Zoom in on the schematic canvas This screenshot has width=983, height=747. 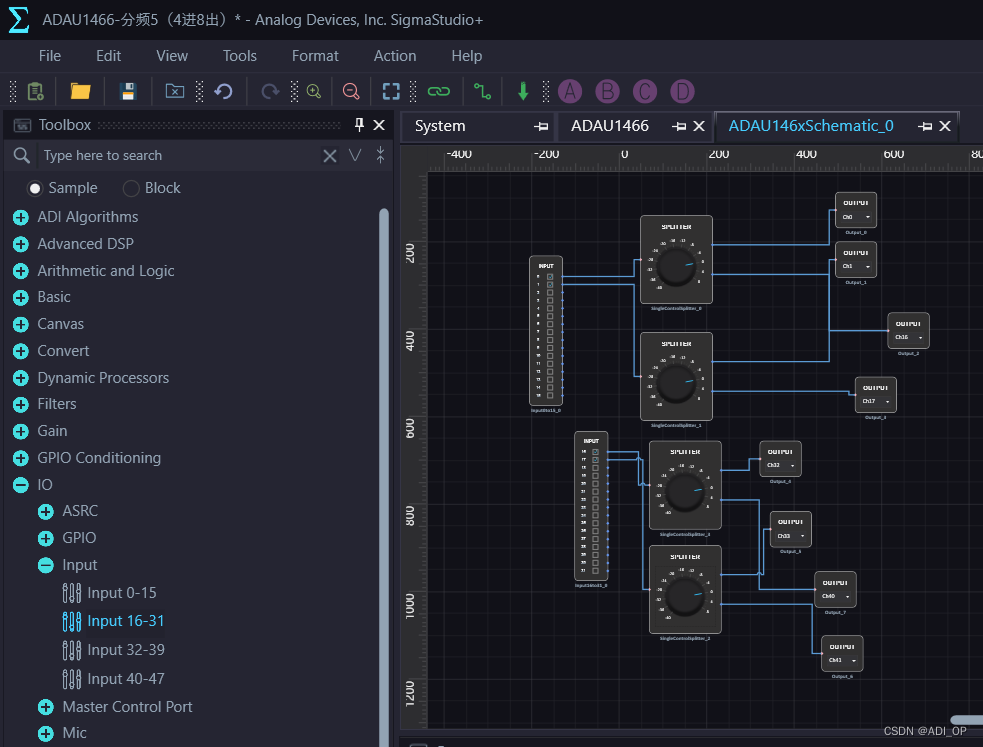314,91
